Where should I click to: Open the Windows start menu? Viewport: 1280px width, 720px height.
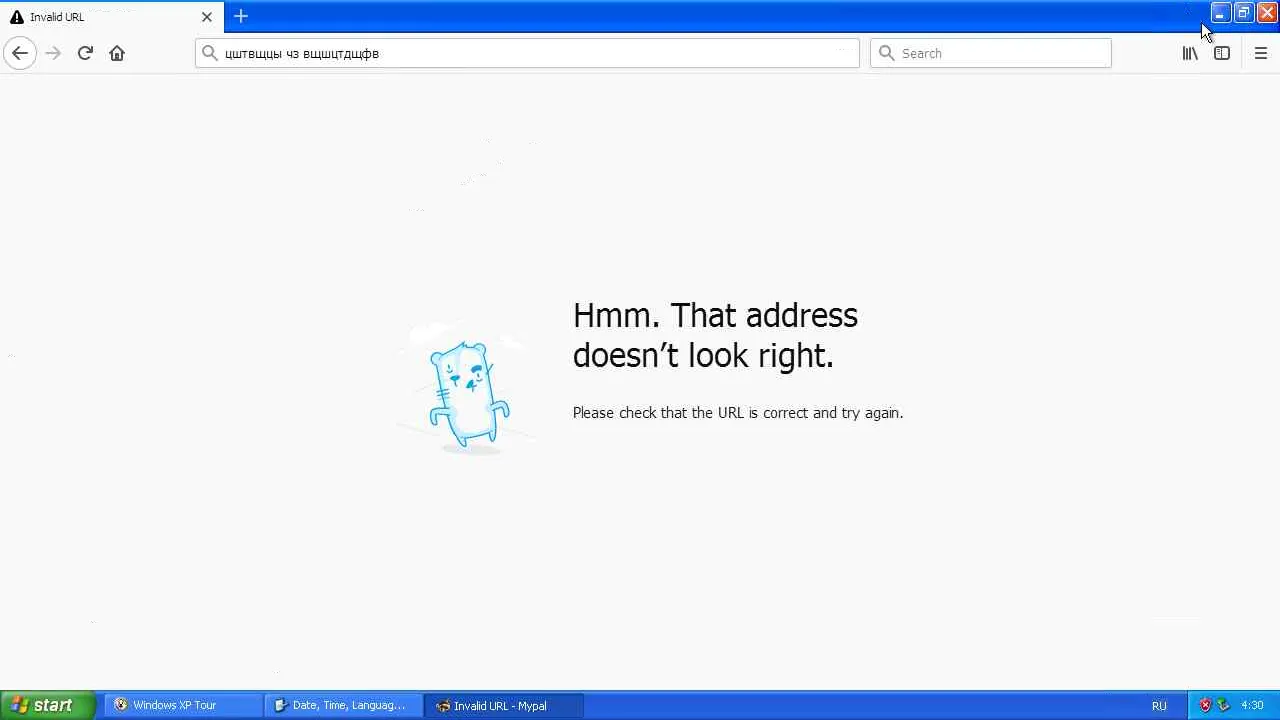click(47, 705)
